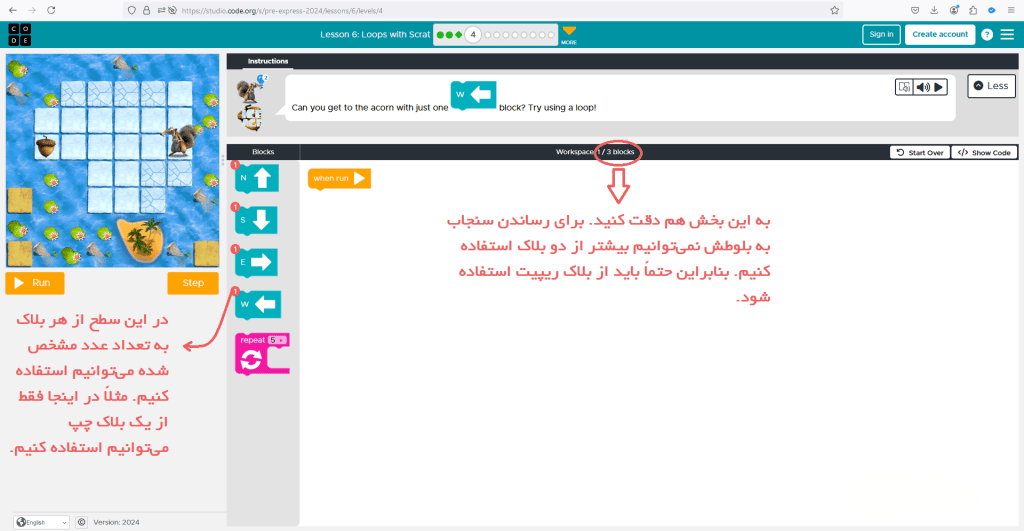
Task: Select the S move south block
Action: [257, 220]
